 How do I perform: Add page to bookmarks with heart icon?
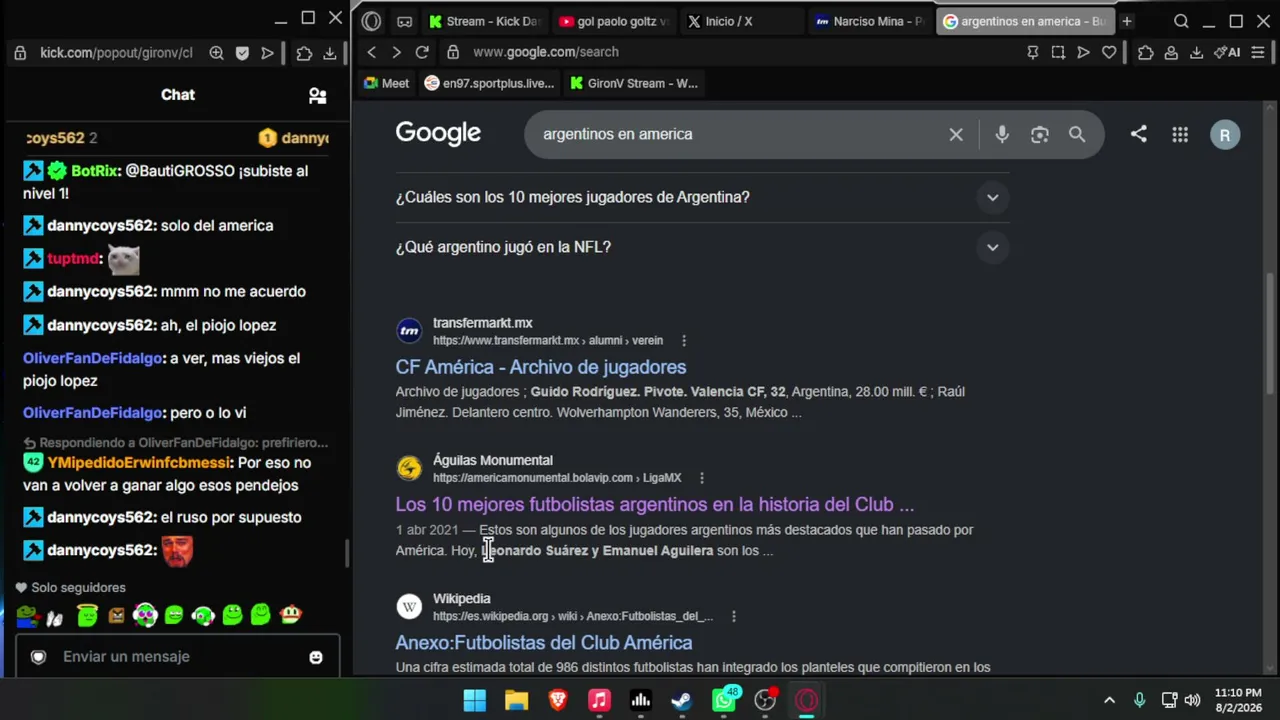tap(1109, 52)
